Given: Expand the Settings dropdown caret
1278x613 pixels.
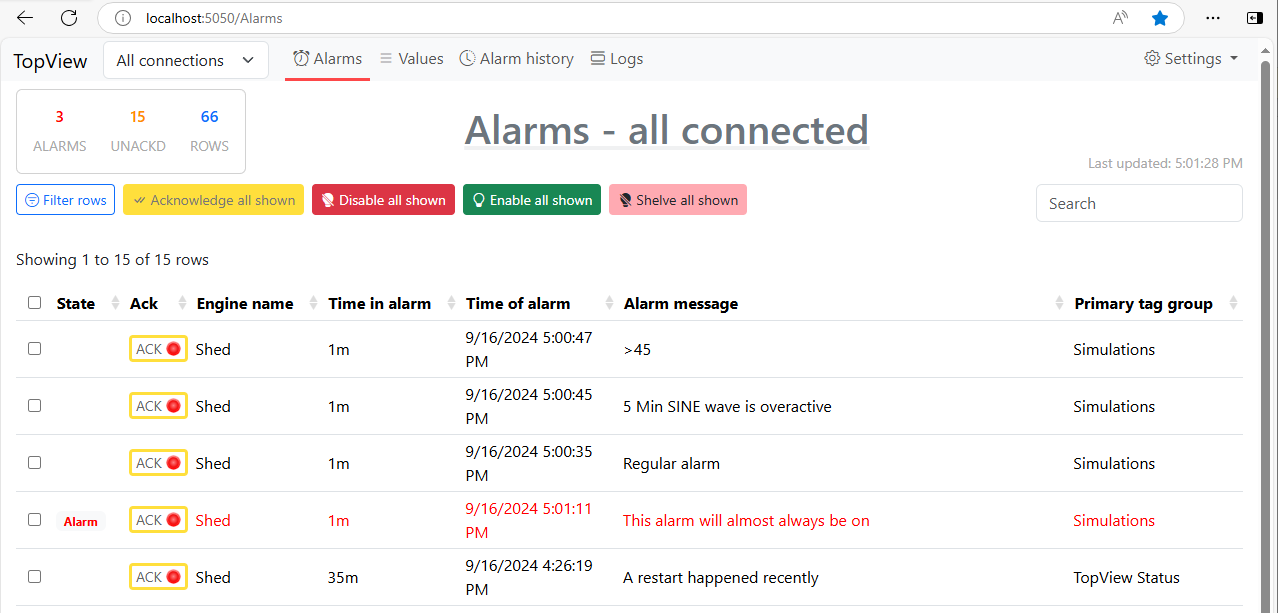Looking at the screenshot, I should [x=1235, y=58].
